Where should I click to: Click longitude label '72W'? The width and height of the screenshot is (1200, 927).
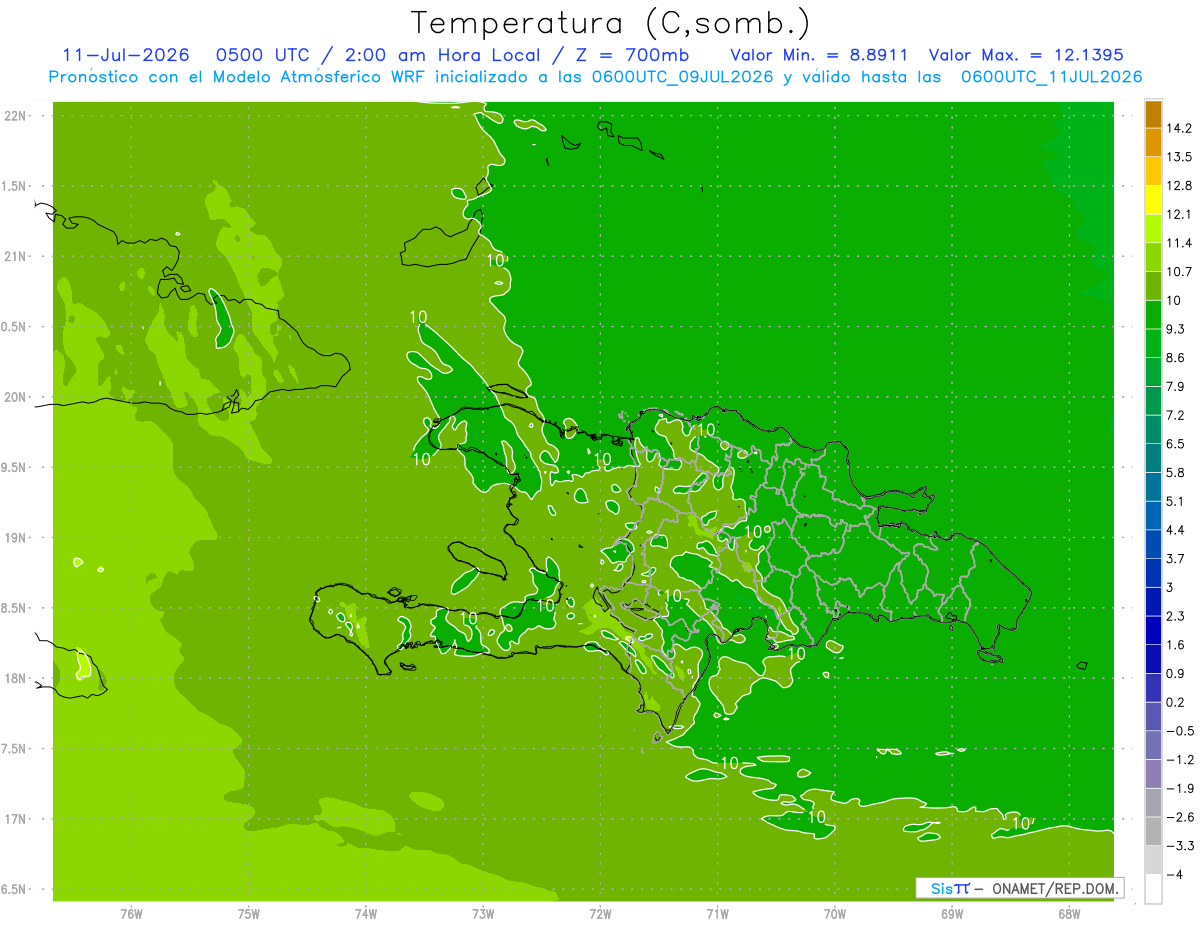[600, 914]
